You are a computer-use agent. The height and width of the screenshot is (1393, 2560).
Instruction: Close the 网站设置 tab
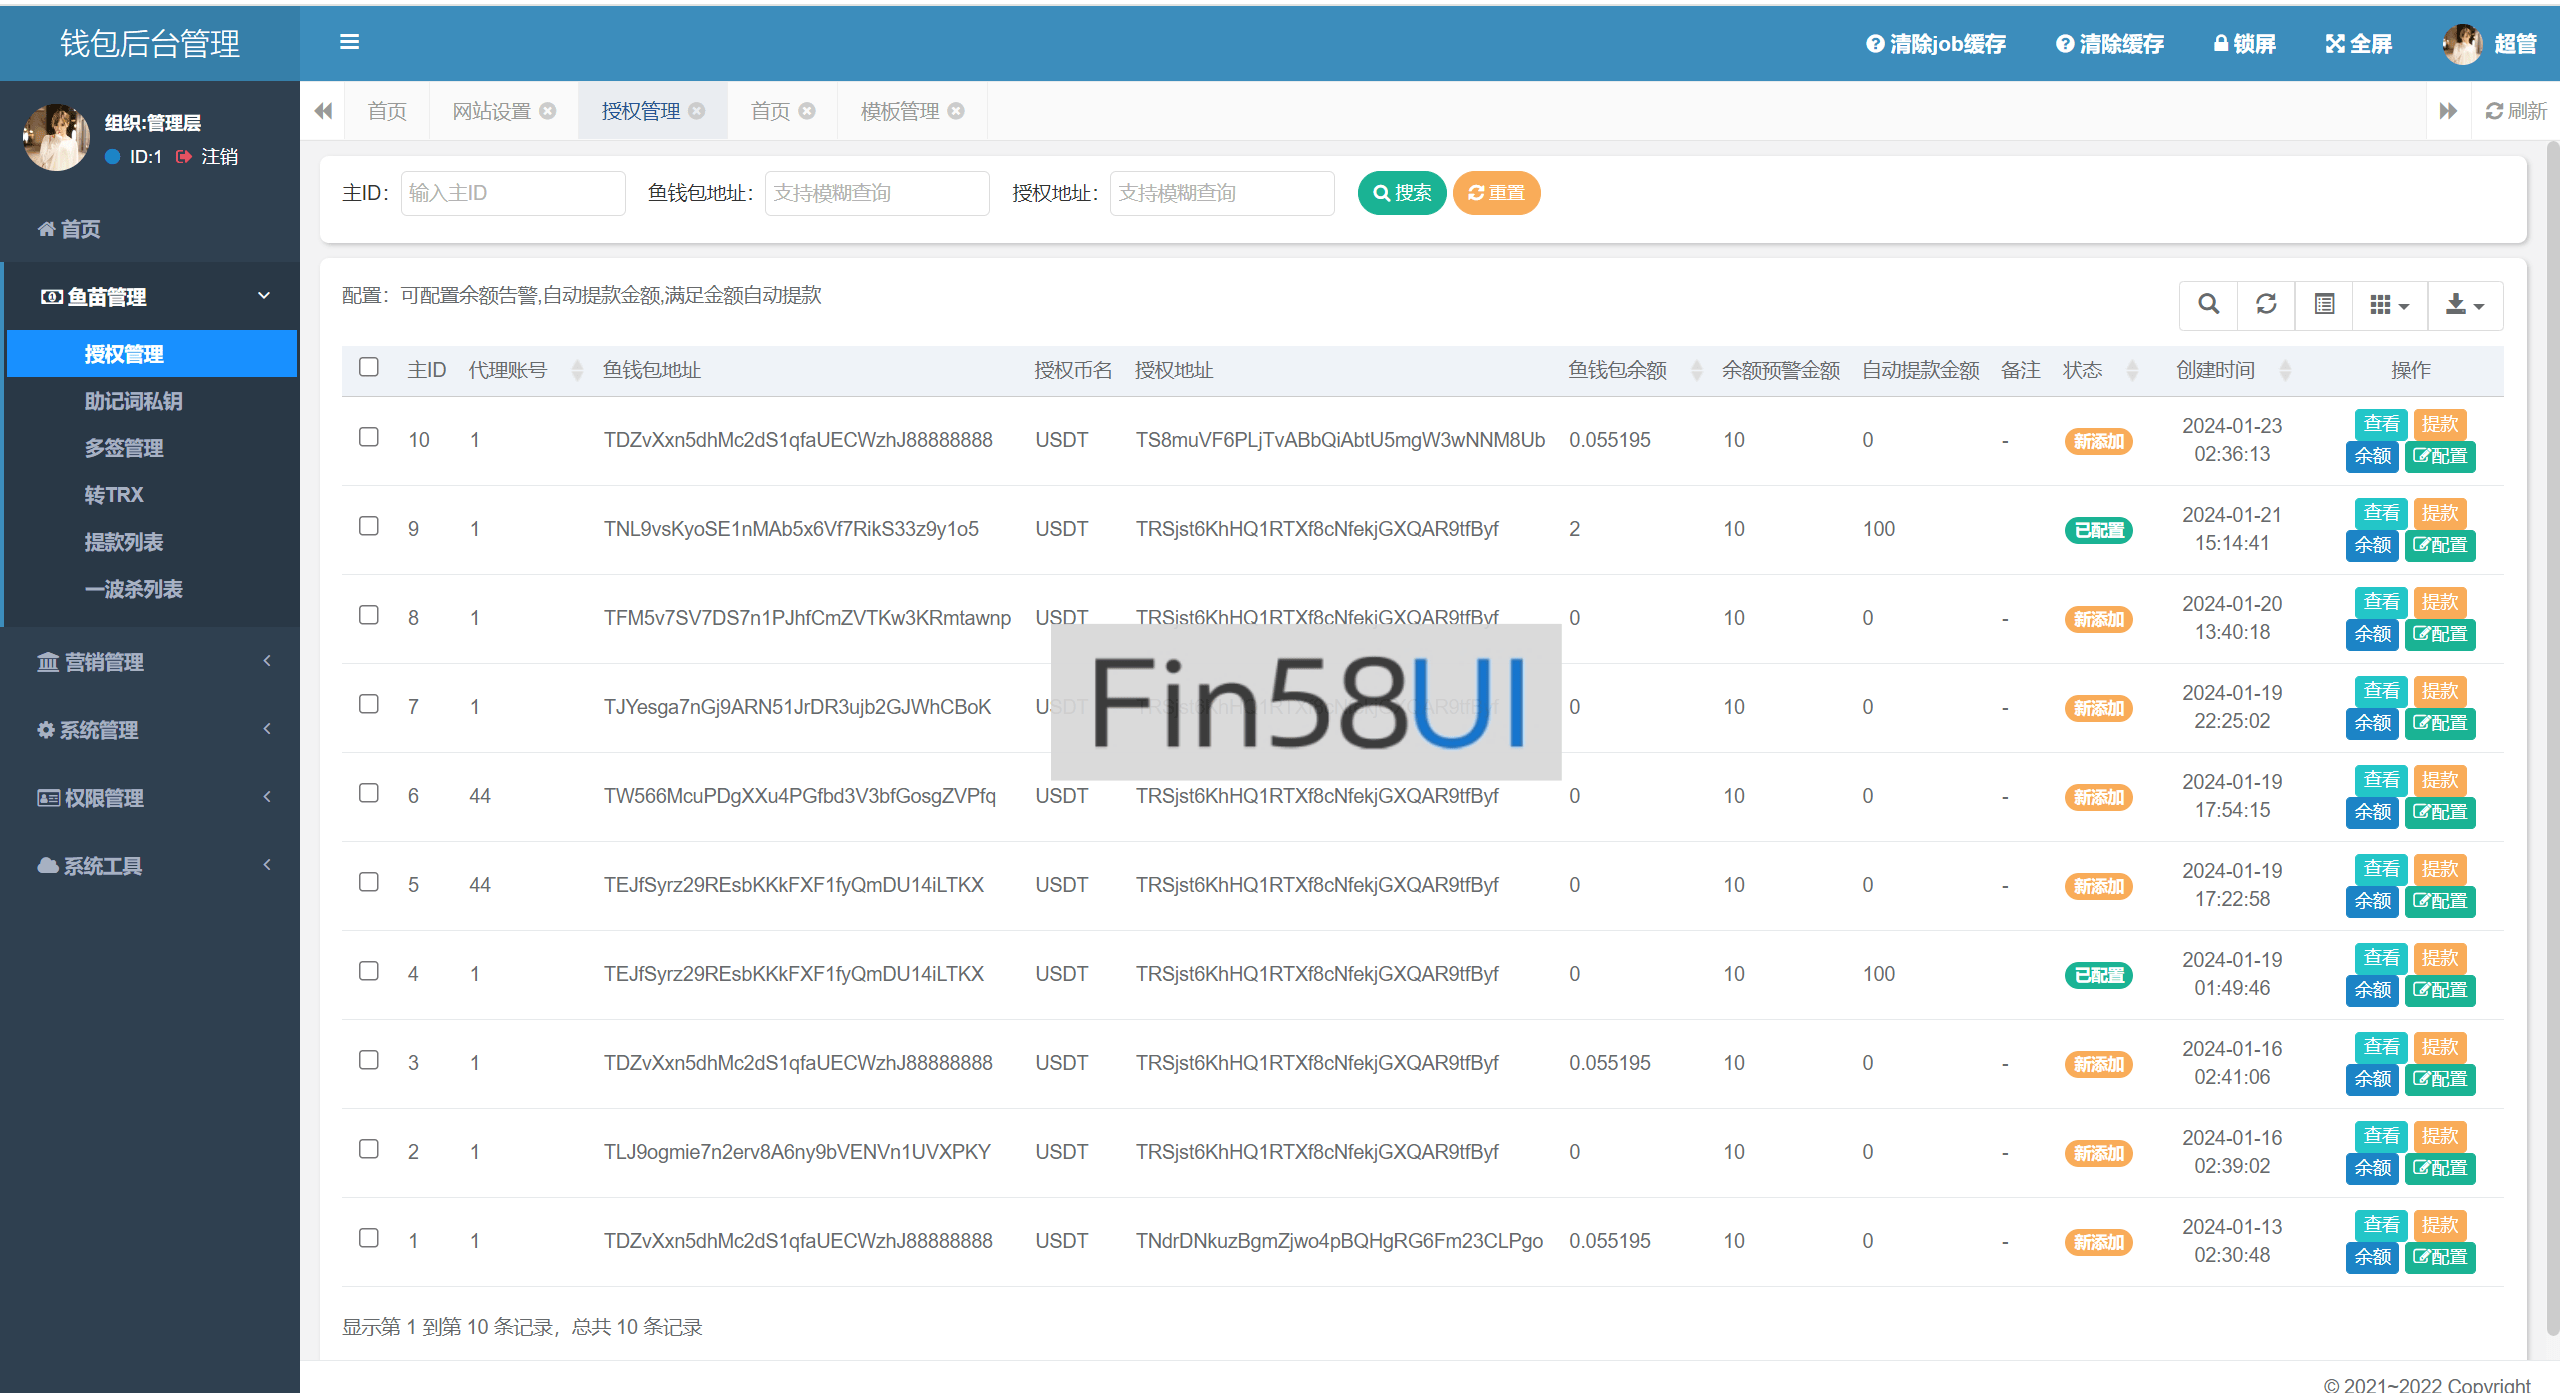[x=548, y=111]
